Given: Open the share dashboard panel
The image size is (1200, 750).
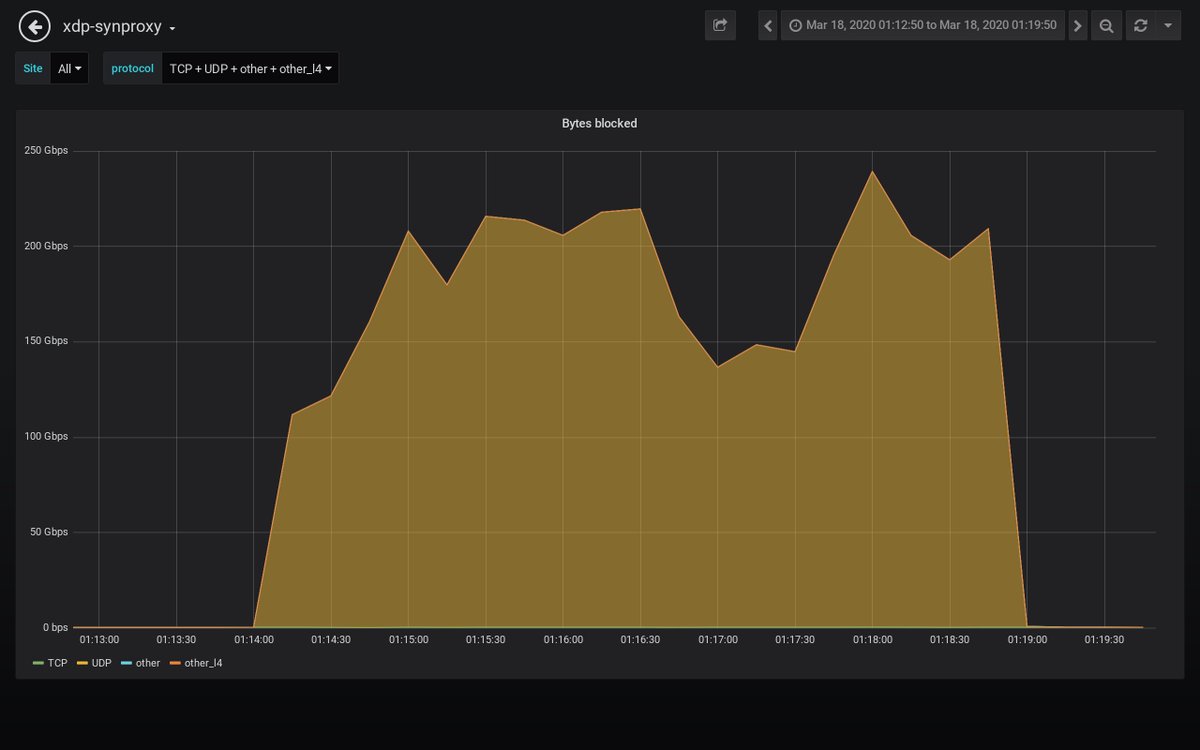Looking at the screenshot, I should click(719, 25).
